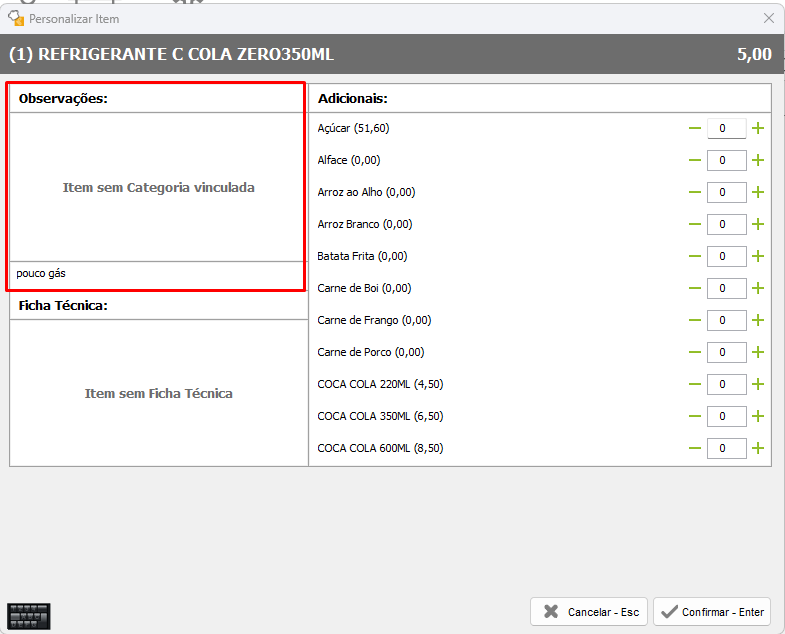Decrease Alface quantity with minus icon
Screen dimensions: 785x634
tap(694, 160)
